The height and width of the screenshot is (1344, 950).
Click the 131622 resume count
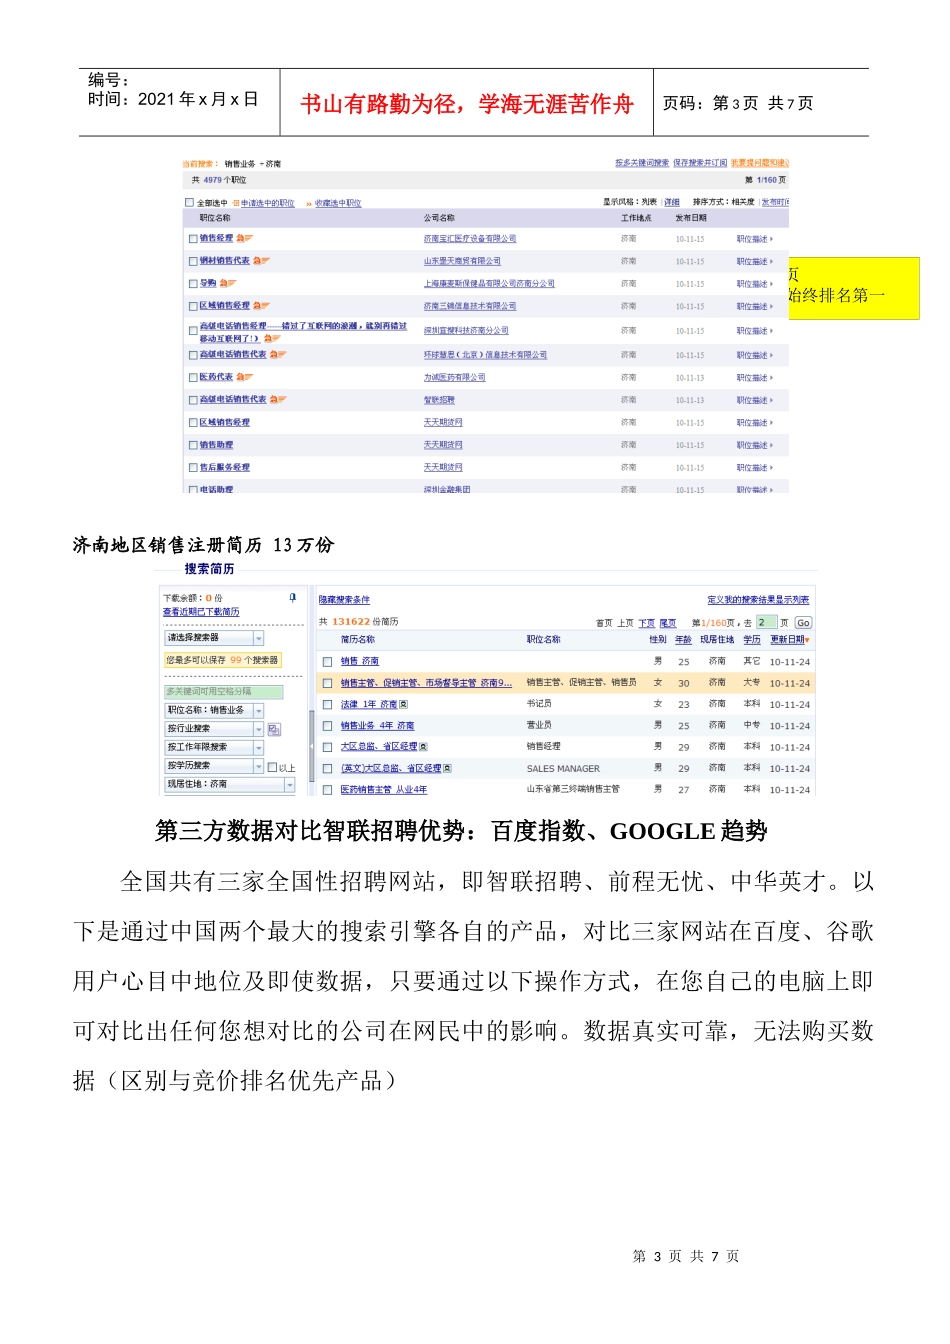tap(351, 622)
